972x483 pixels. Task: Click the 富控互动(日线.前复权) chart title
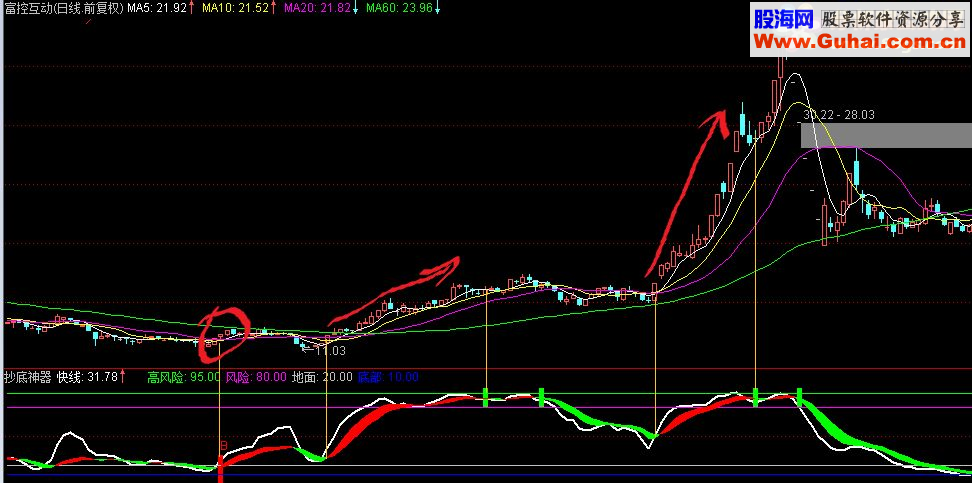coord(64,8)
